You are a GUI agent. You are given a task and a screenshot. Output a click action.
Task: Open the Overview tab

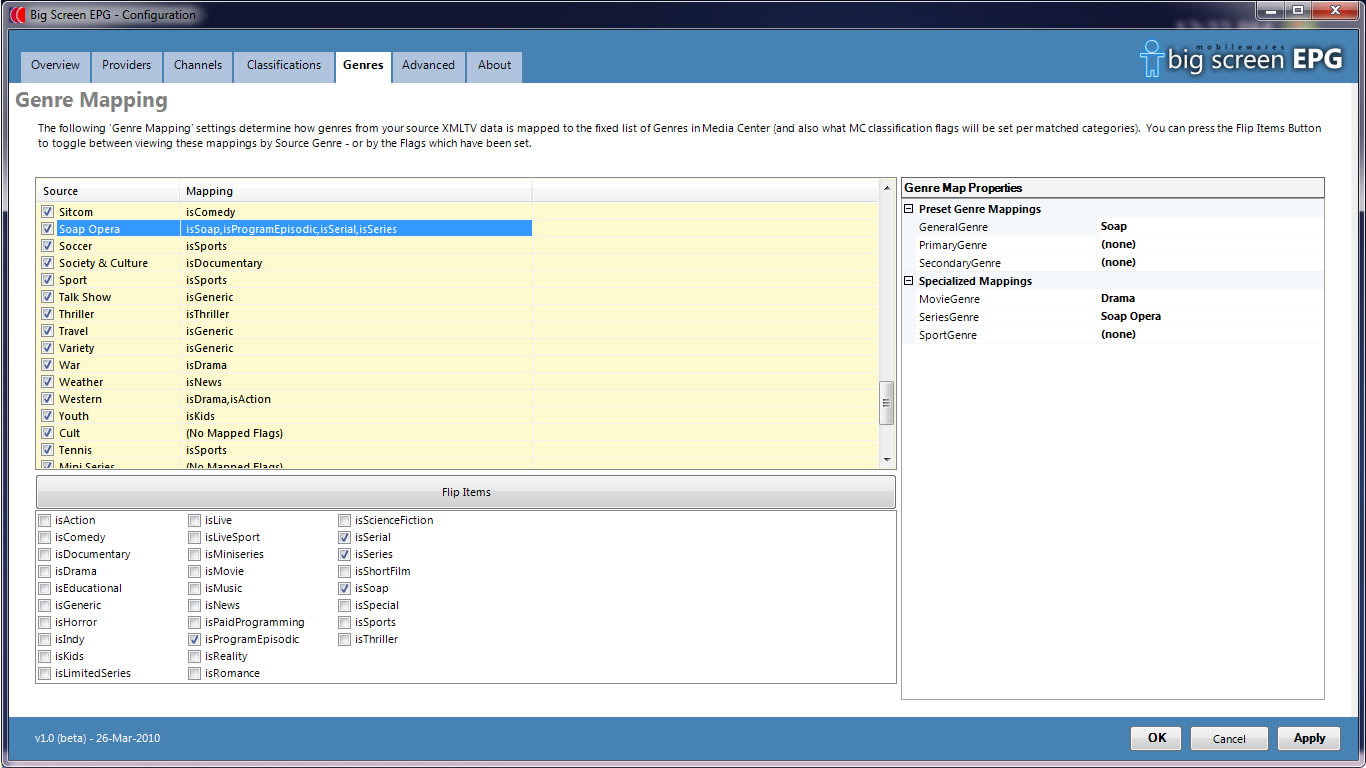coord(55,66)
